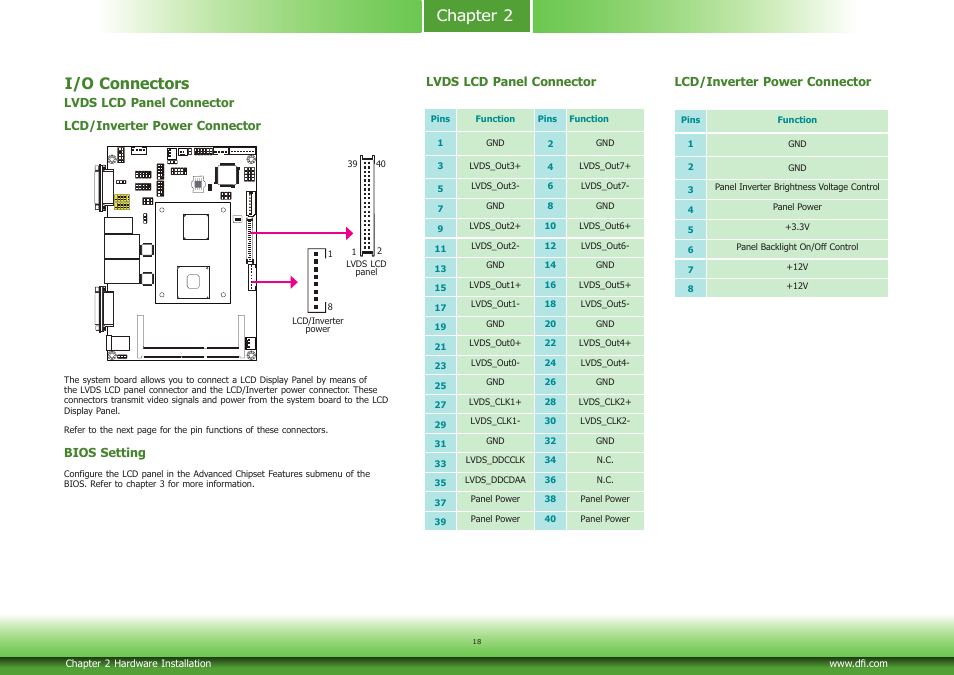This screenshot has height=675, width=954.
Task: Click the Chapter 2 header tab
Action: tap(476, 16)
